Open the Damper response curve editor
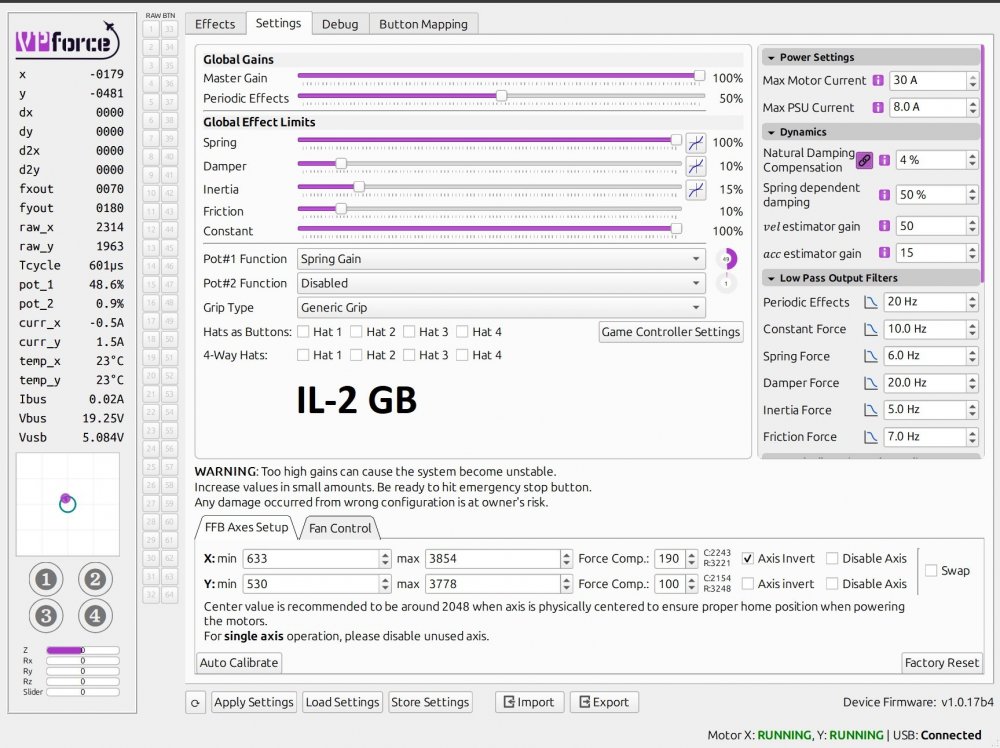 (x=696, y=166)
